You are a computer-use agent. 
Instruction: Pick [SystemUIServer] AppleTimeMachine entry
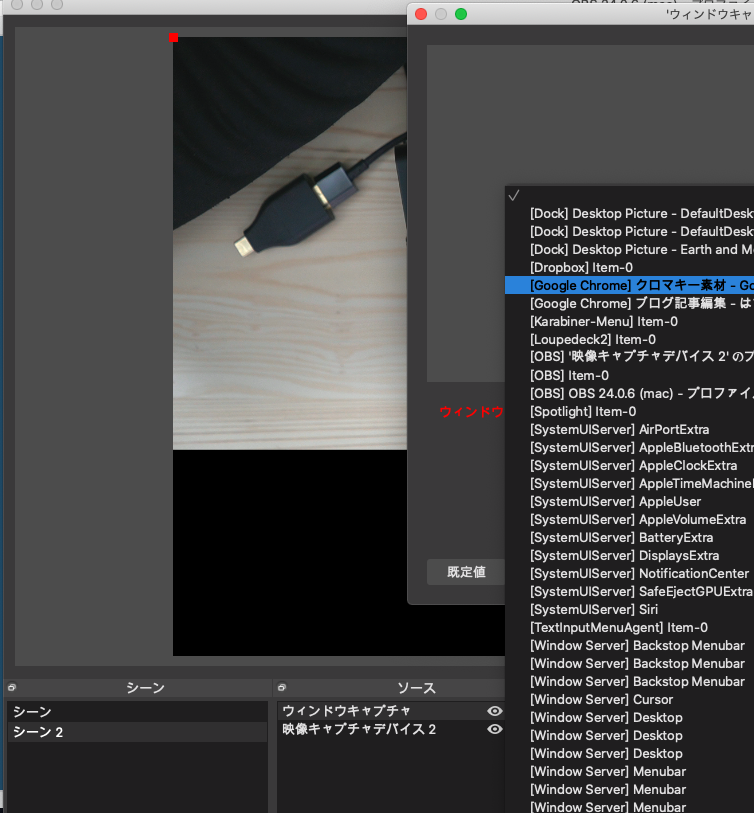coord(630,483)
